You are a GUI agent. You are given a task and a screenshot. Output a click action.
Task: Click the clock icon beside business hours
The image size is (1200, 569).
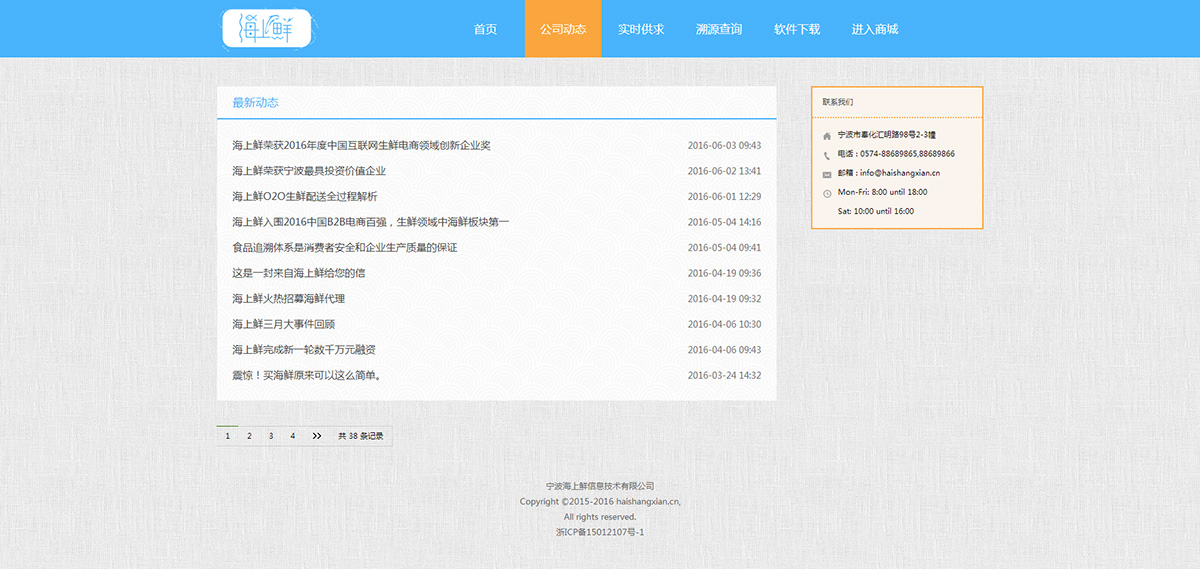[826, 193]
